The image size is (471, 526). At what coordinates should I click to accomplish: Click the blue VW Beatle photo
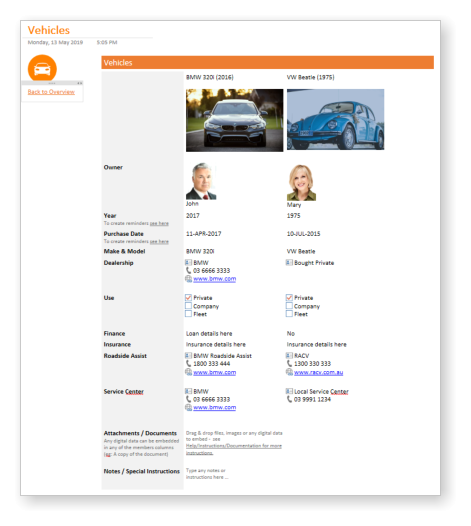(335, 119)
